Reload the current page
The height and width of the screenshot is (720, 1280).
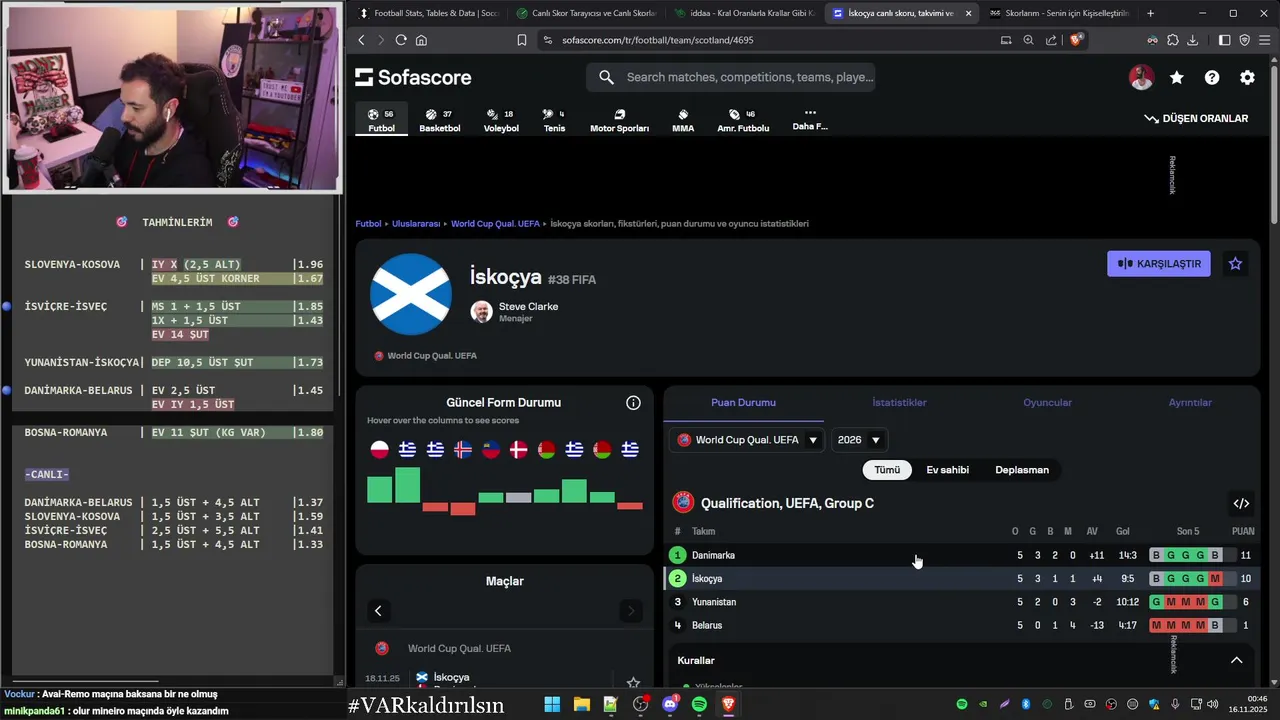point(401,40)
